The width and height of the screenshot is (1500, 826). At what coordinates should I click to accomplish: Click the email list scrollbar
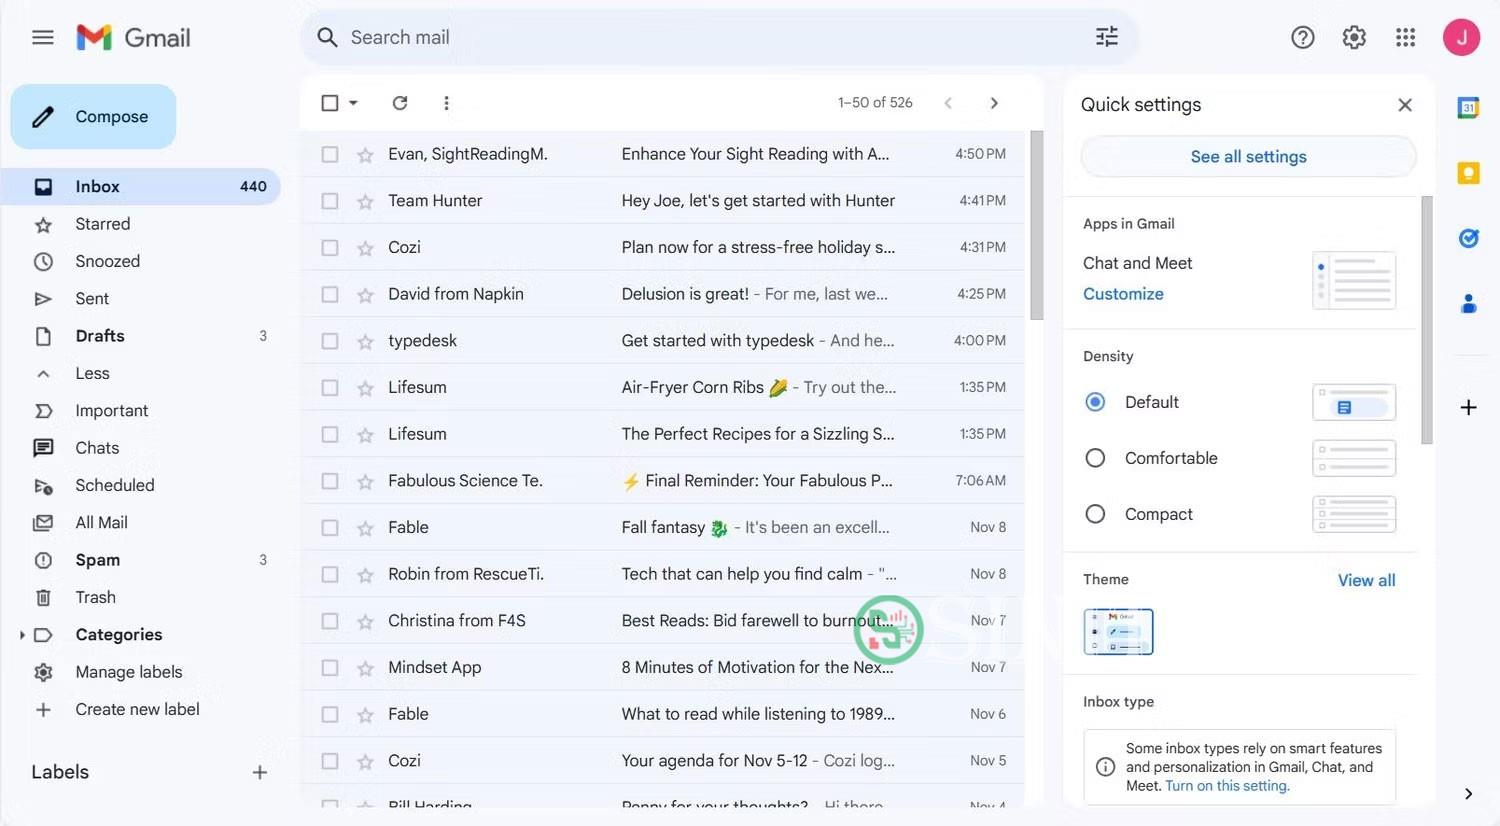click(1036, 225)
